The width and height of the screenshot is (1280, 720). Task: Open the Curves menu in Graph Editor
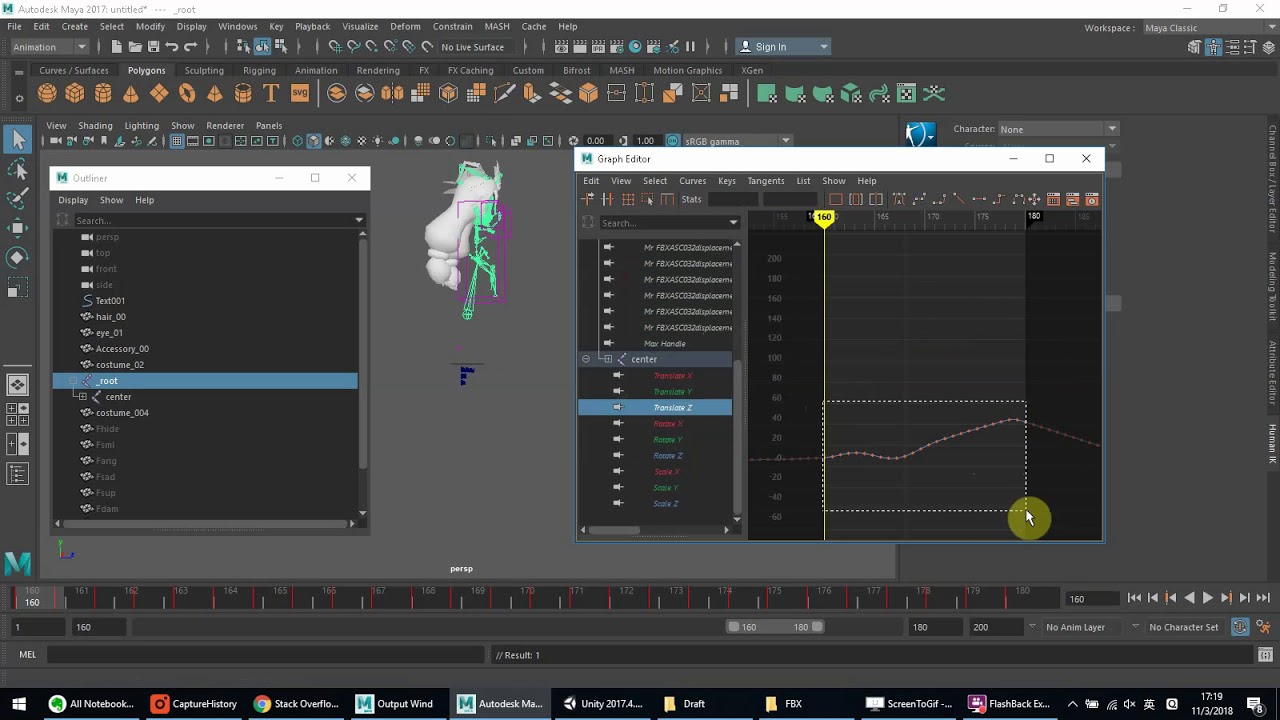[x=692, y=181]
